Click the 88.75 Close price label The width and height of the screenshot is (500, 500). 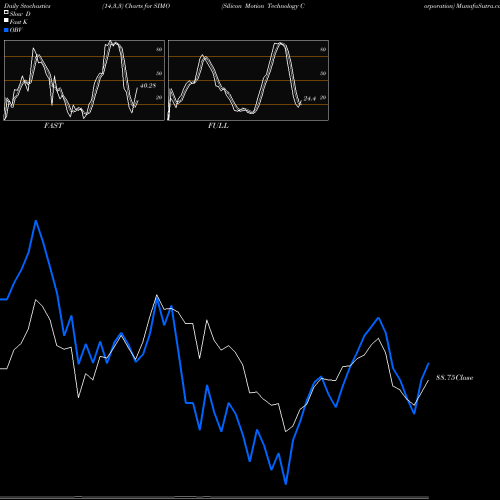tap(455, 378)
